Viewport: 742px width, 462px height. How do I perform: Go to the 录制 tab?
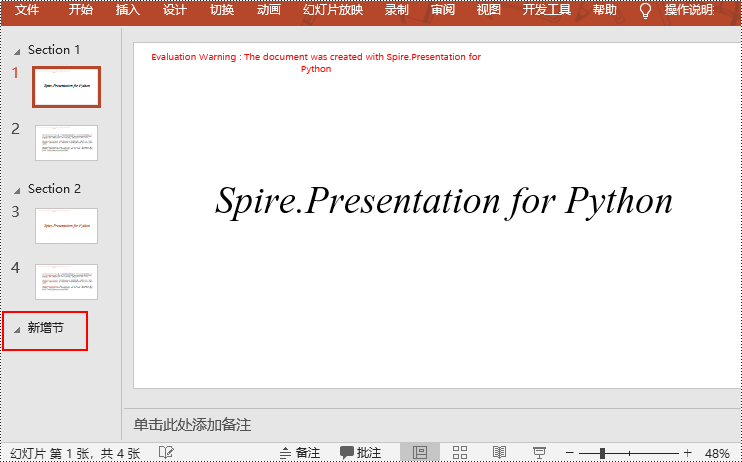[x=396, y=9]
